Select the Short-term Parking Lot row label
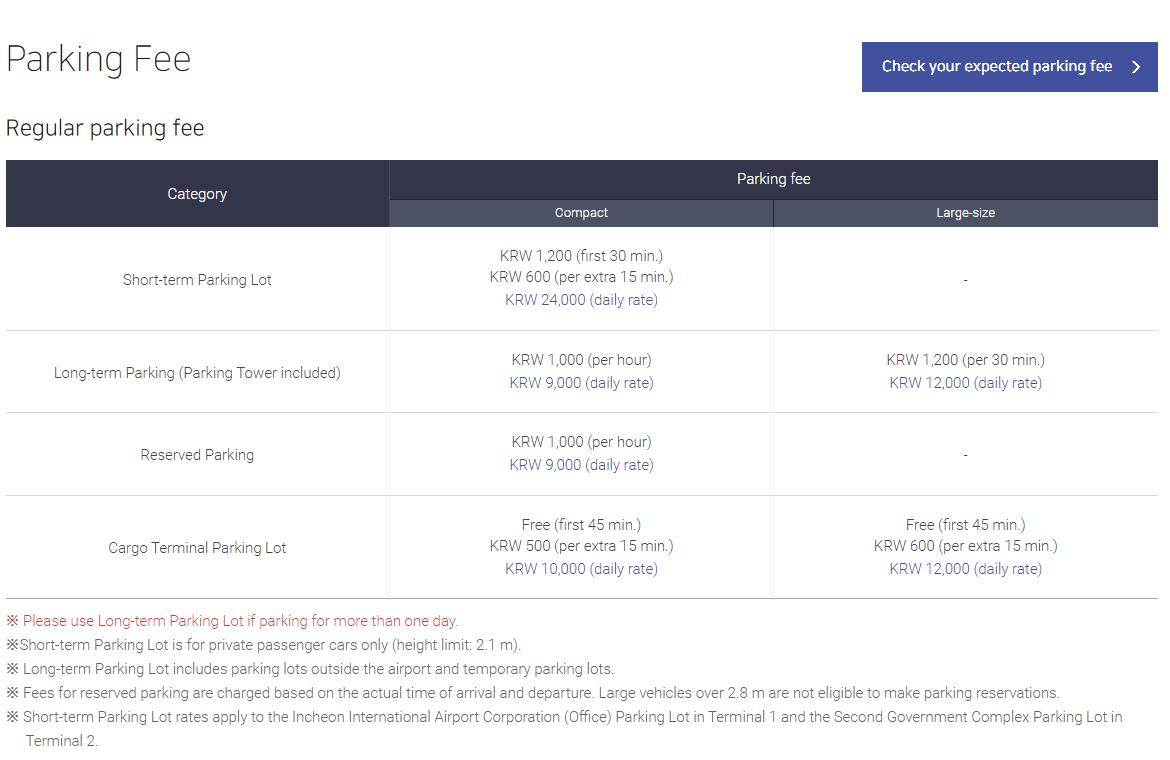Viewport: 1170px width, 760px height. [197, 280]
